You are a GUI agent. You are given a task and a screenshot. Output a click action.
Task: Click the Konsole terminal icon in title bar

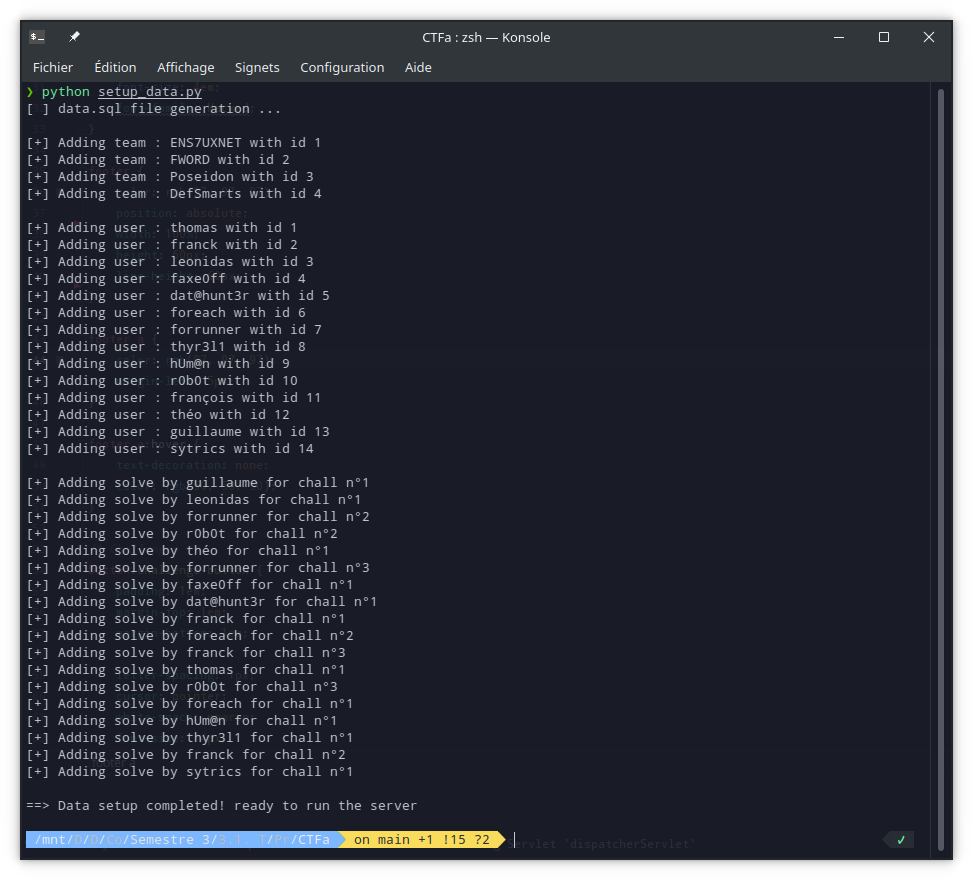37,37
